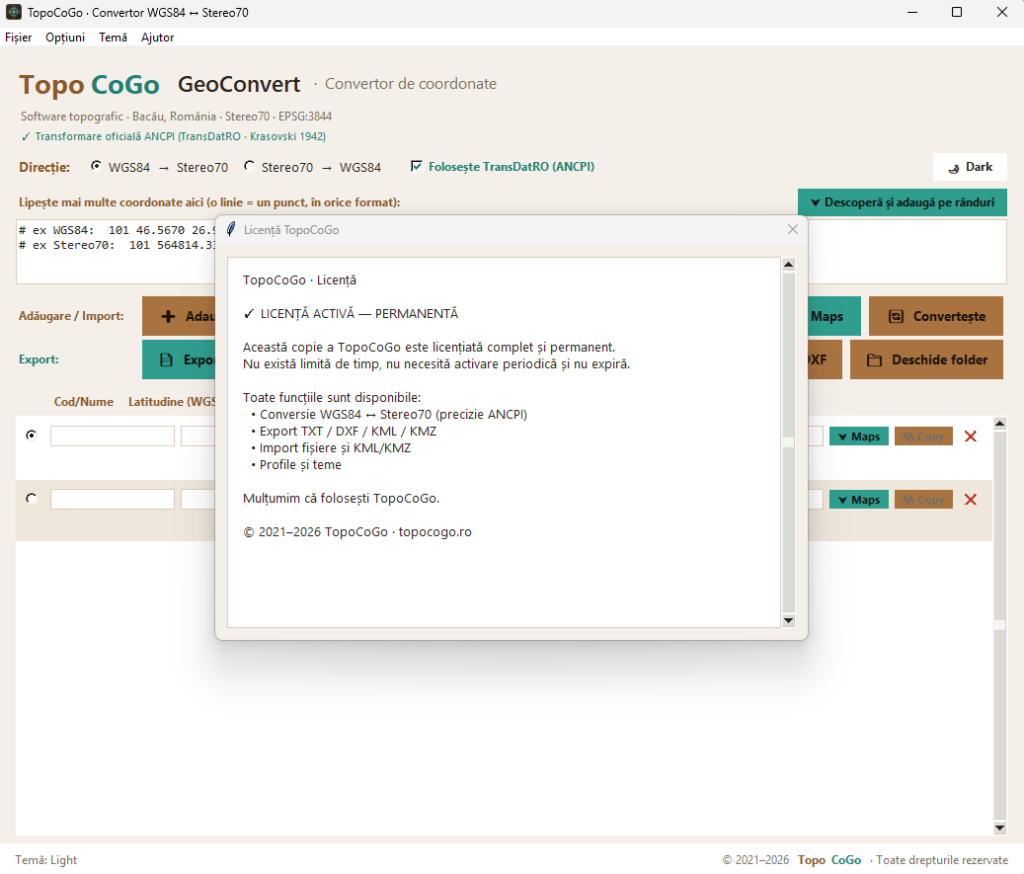Open the first row Maps dropdown
1024x874 pixels.
point(858,436)
